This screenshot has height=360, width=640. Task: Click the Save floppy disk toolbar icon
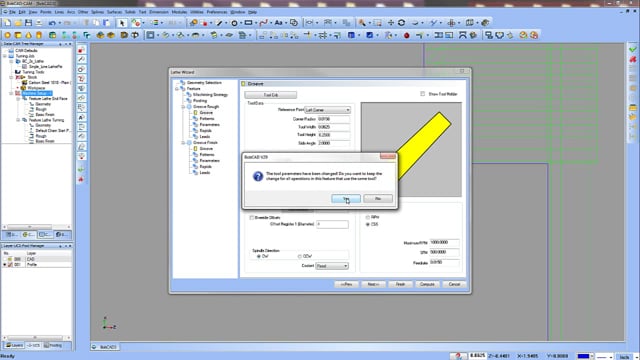pyautogui.click(x=28, y=23)
